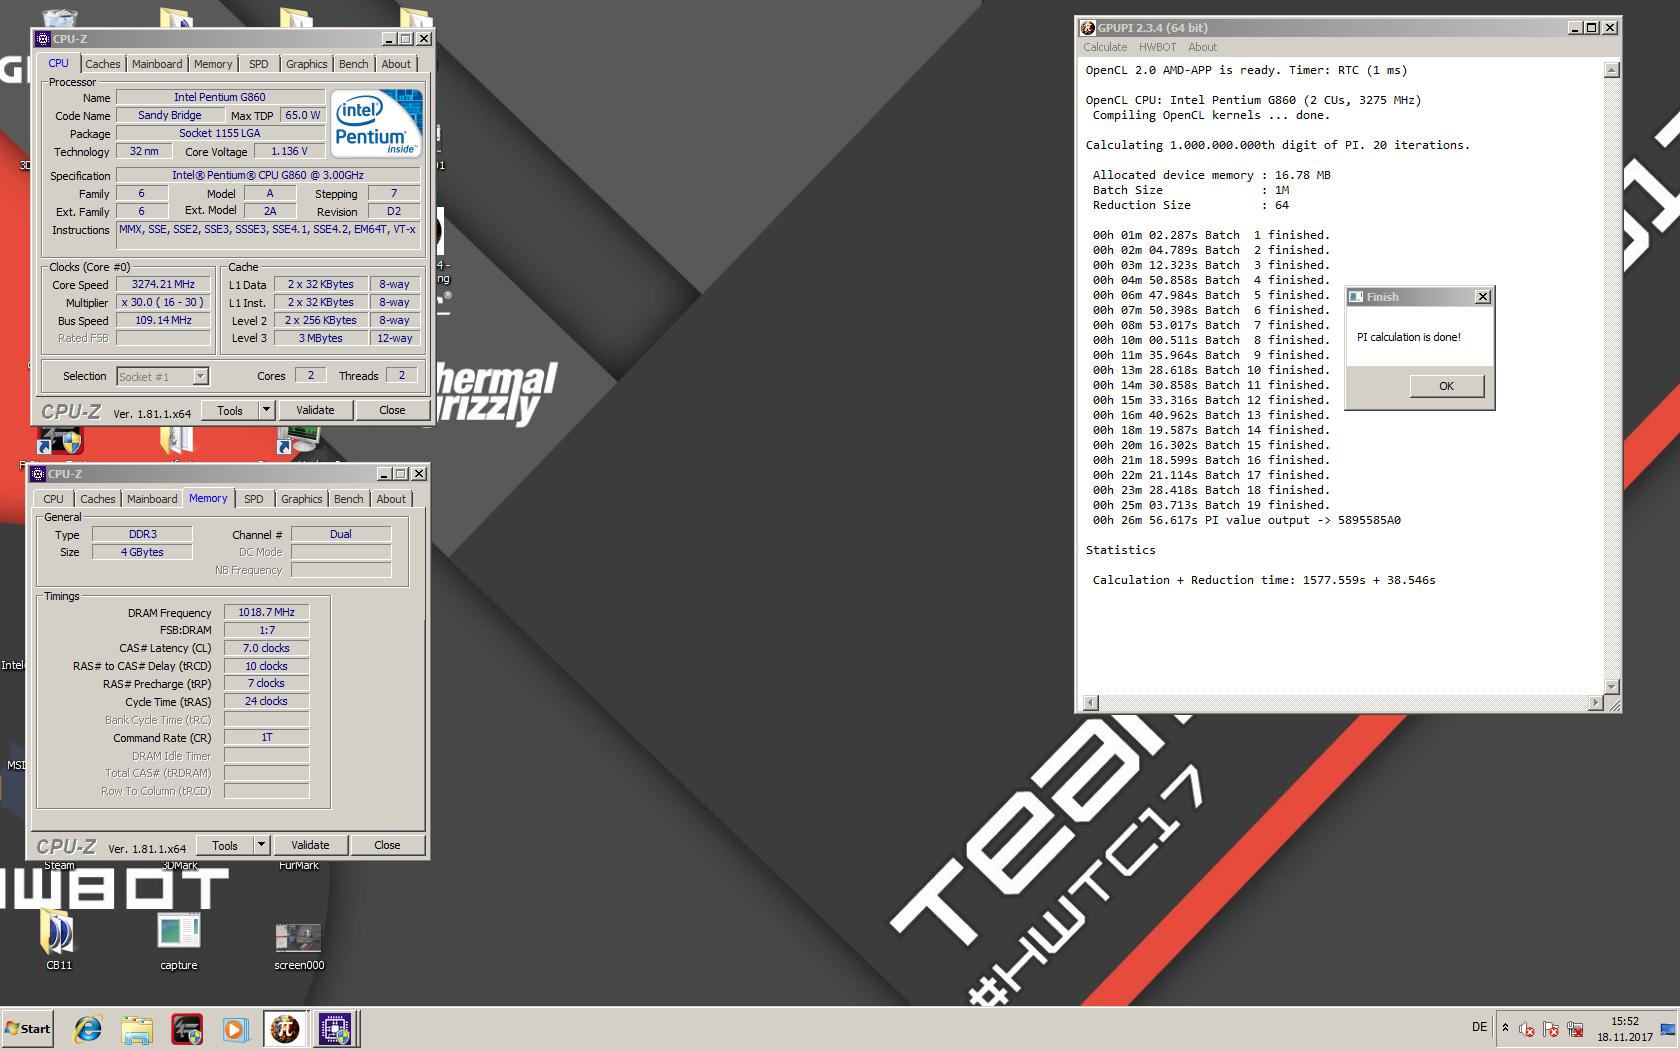
Task: Switch to GPUPI via its pi taskbar icon
Action: click(x=285, y=1028)
